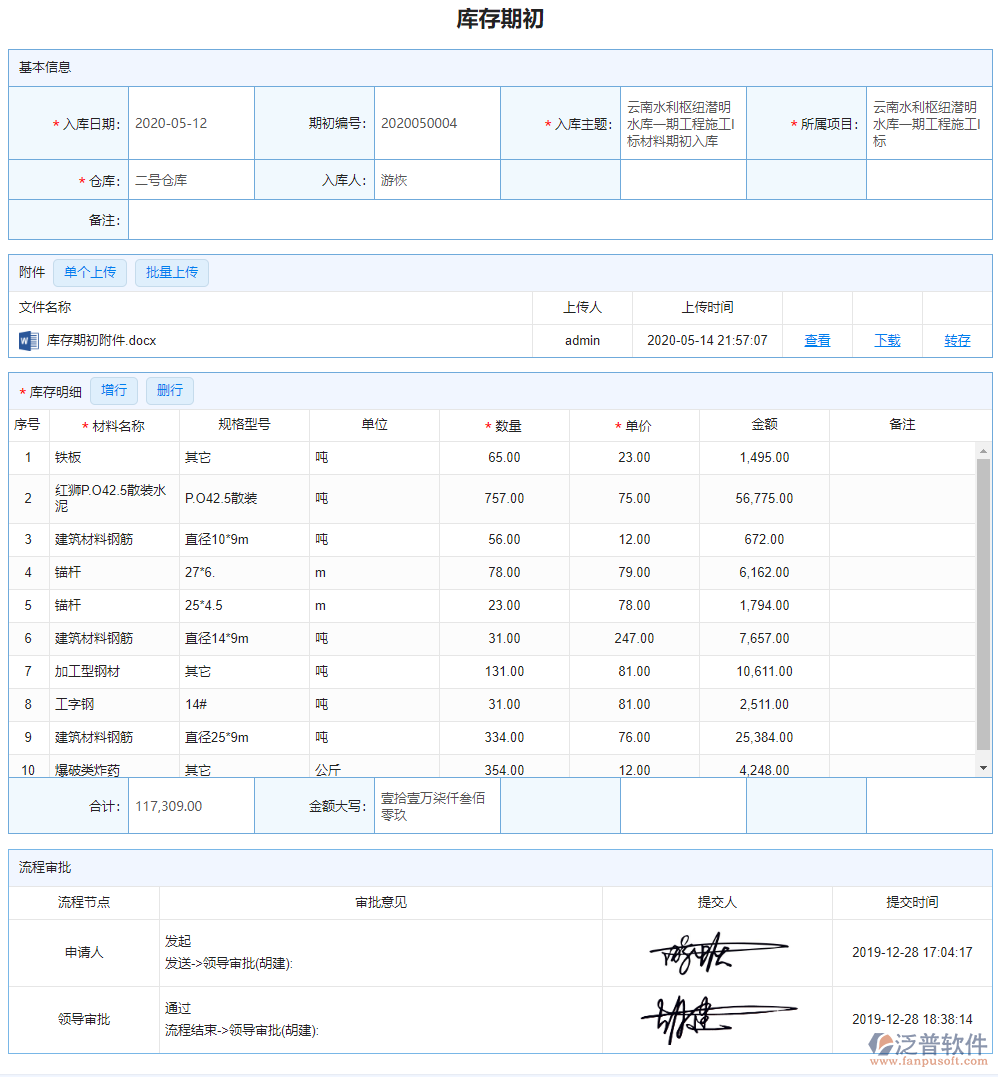Click the 仓库 field showing 二号仓库
The image size is (998, 1077).
190,180
